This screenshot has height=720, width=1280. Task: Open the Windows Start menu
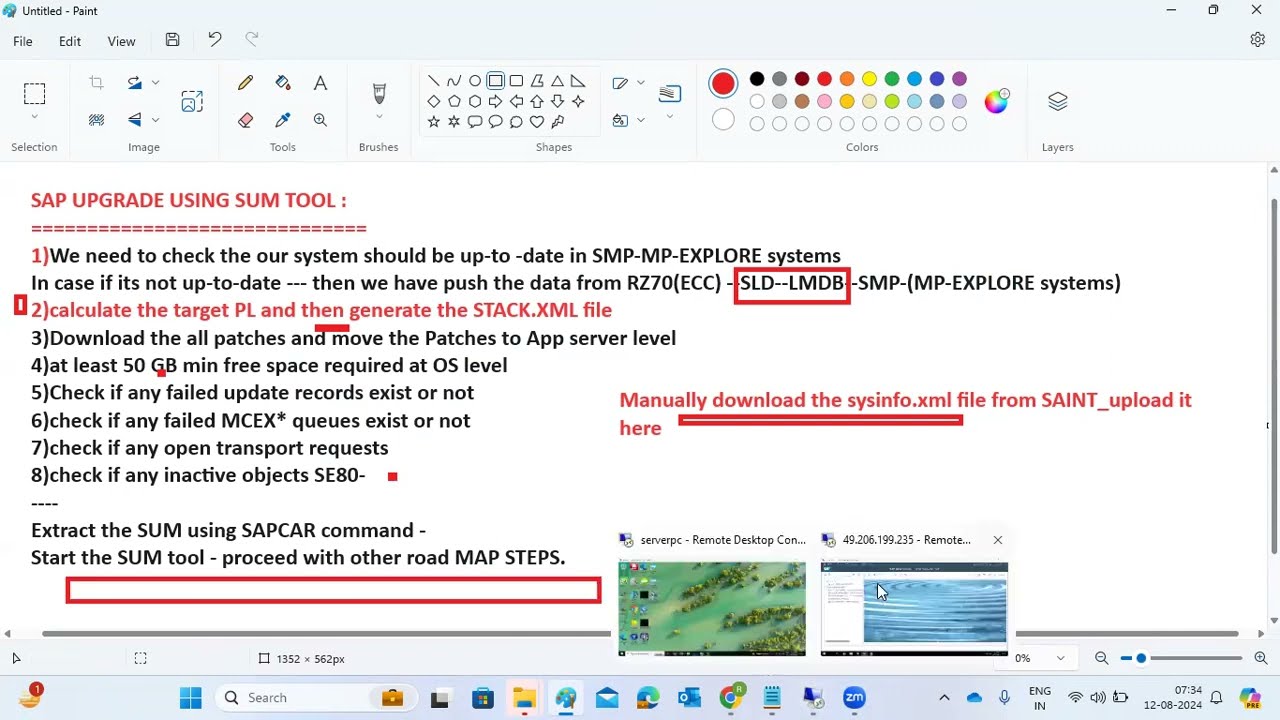pyautogui.click(x=190, y=698)
